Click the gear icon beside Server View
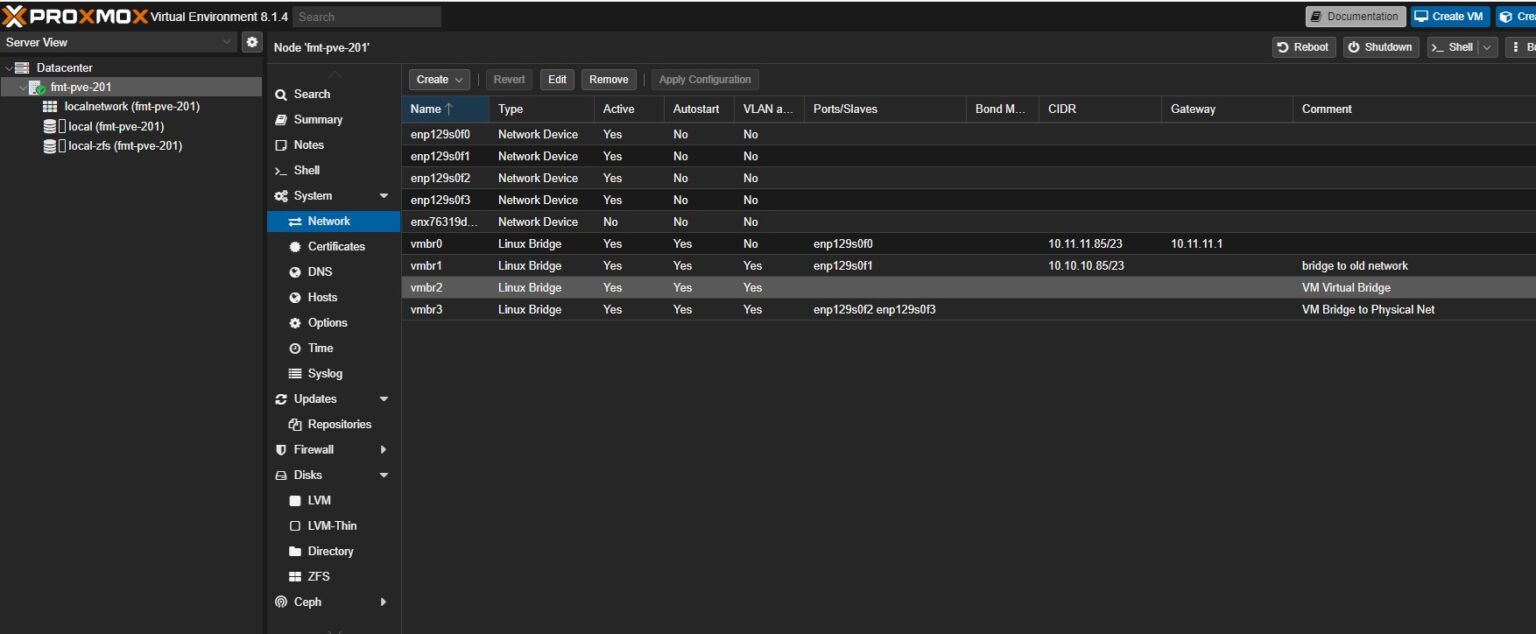 pyautogui.click(x=251, y=41)
